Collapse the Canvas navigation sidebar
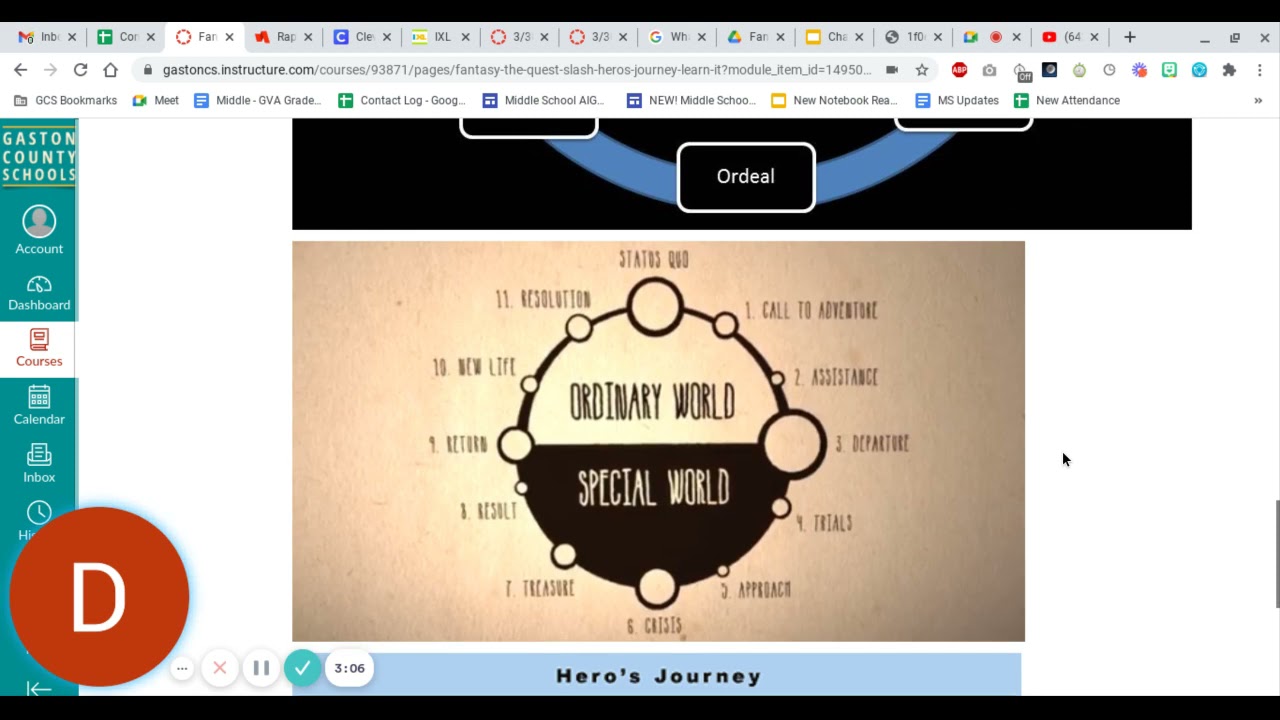 pos(39,688)
